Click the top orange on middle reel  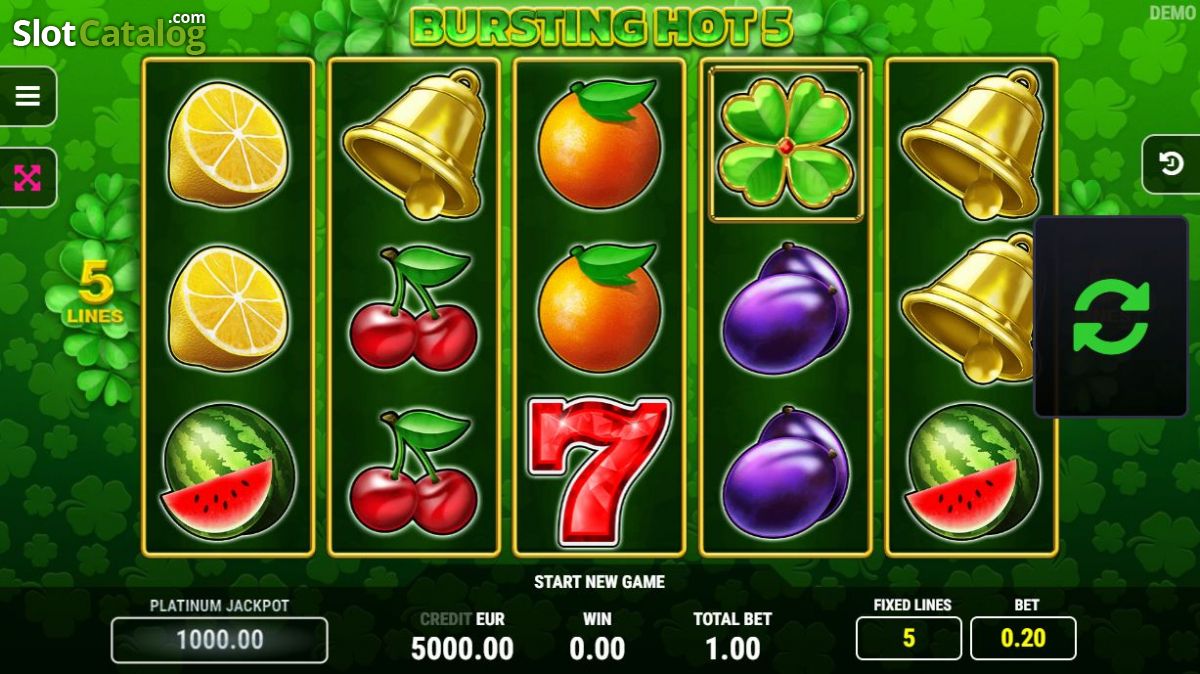pos(599,142)
